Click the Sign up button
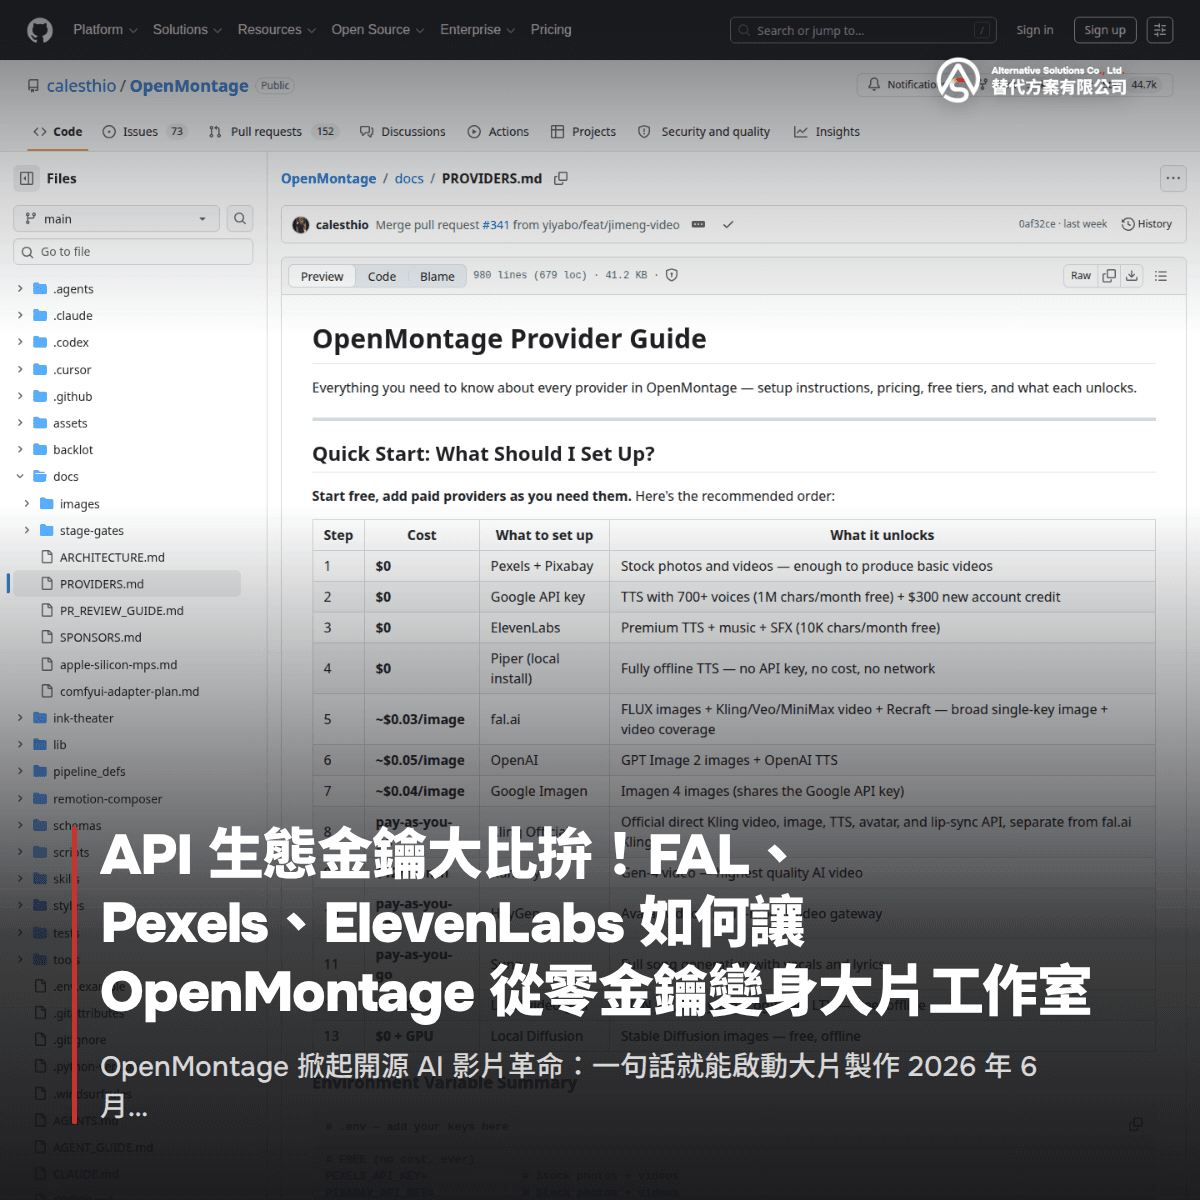The height and width of the screenshot is (1200, 1200). pyautogui.click(x=1105, y=30)
